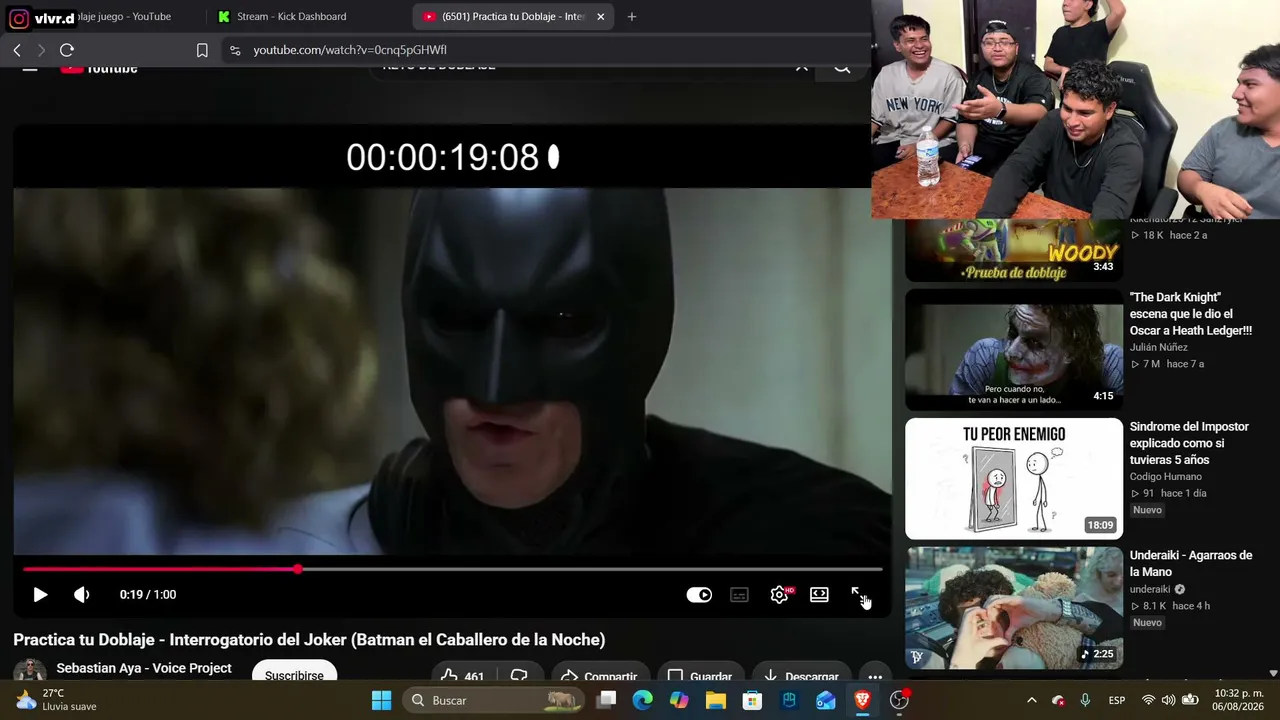Click the Sebastian Aya channel avatar
1280x720 pixels.
pyautogui.click(x=29, y=671)
